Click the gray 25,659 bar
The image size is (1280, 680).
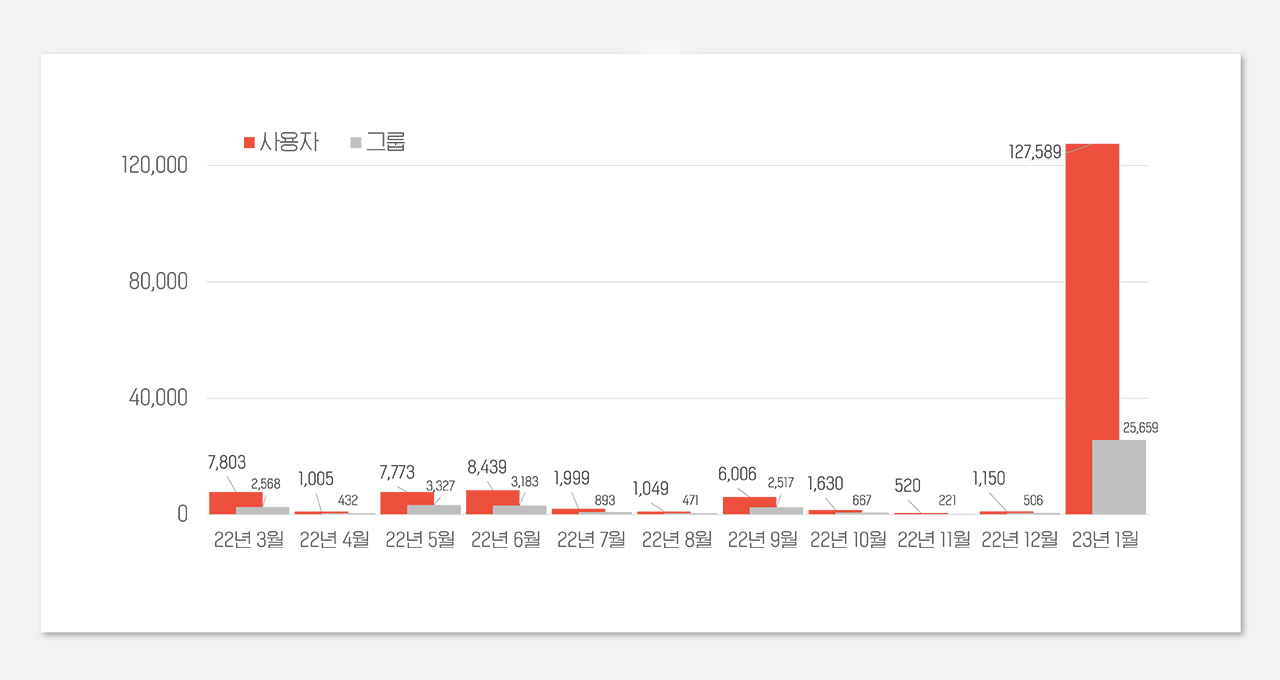point(1119,477)
